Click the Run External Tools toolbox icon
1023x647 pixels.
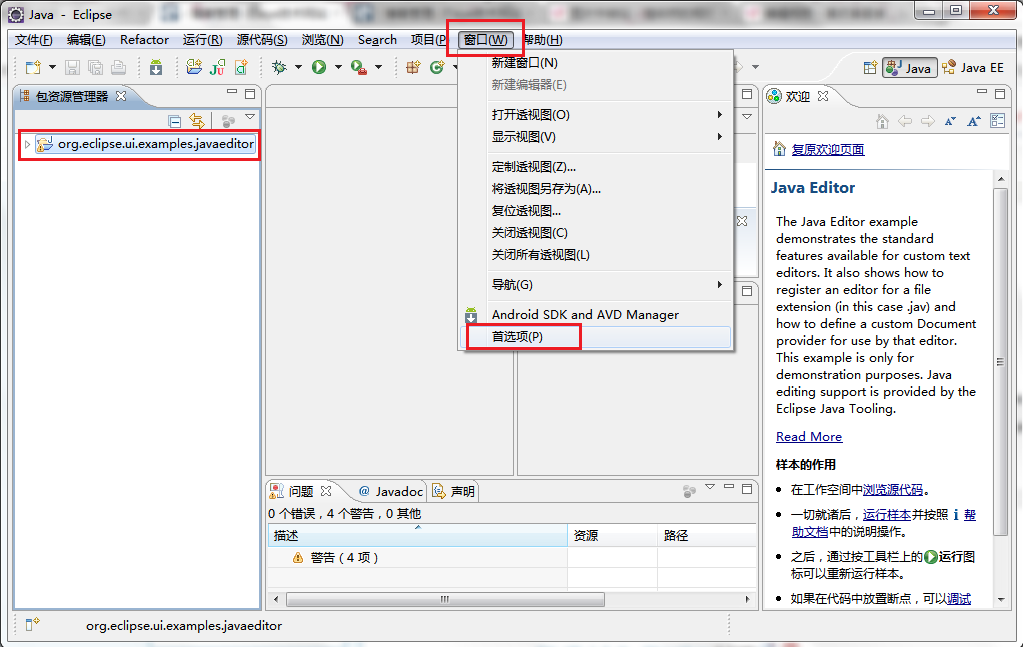(358, 67)
